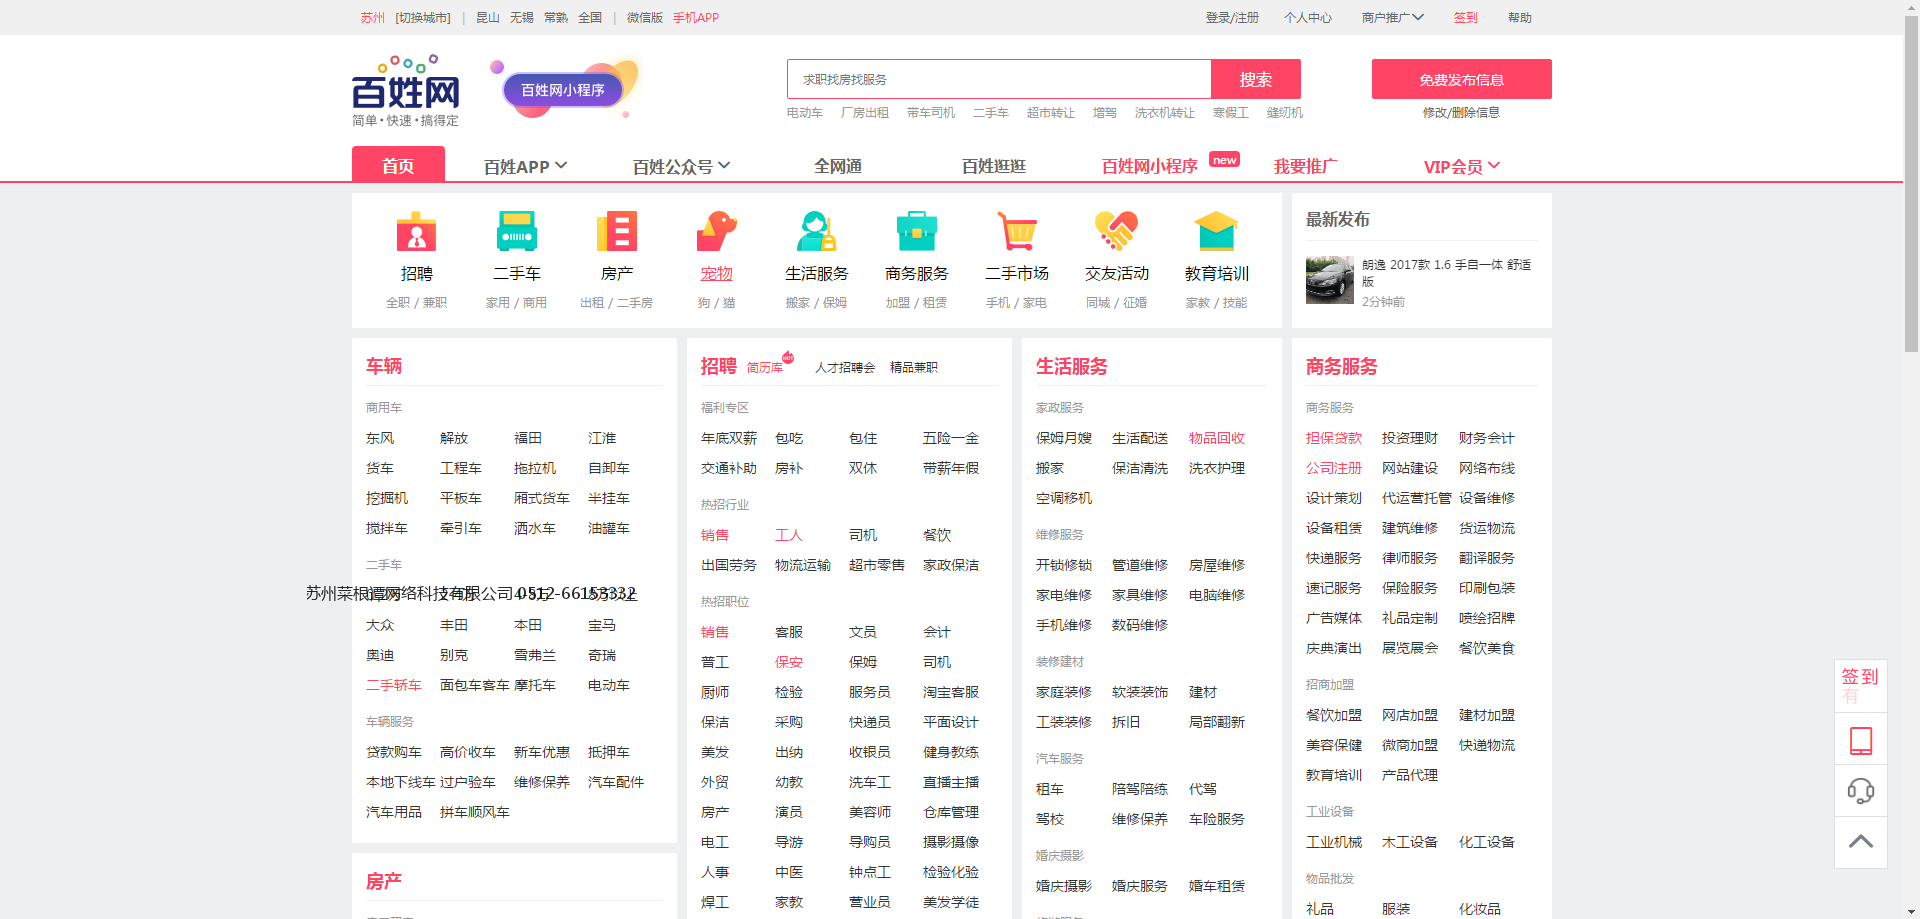Click the 免费发布信息 button
The image size is (1920, 919).
point(1462,79)
